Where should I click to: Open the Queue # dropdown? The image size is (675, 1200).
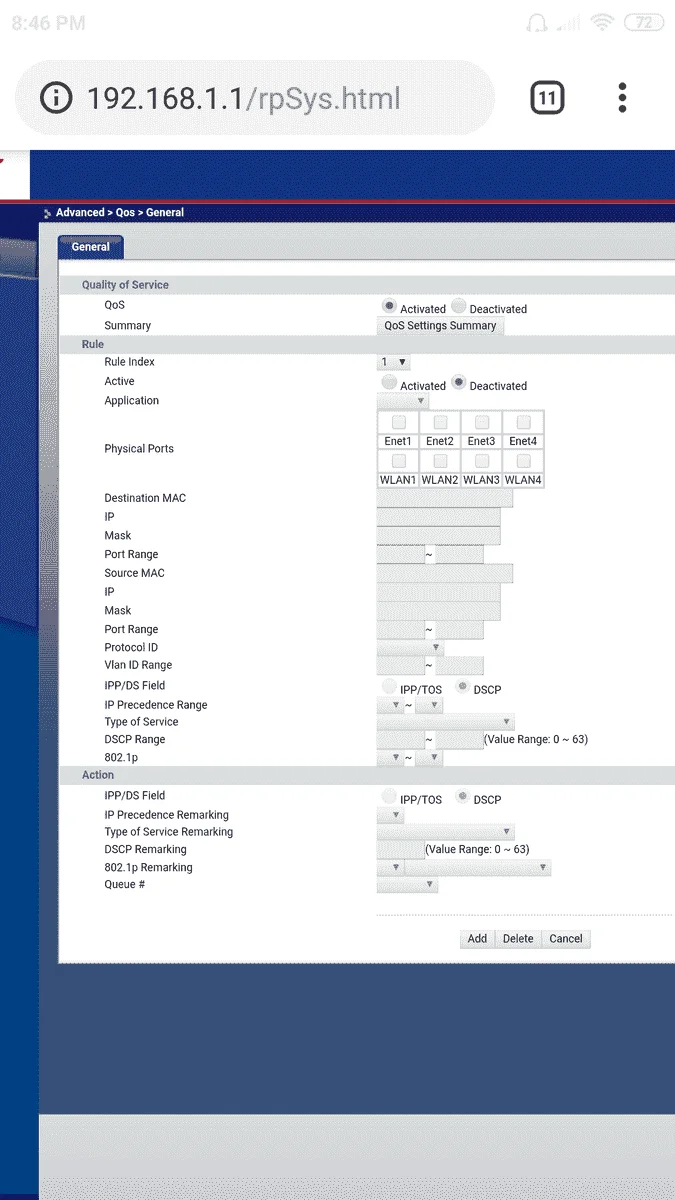pyautogui.click(x=407, y=885)
